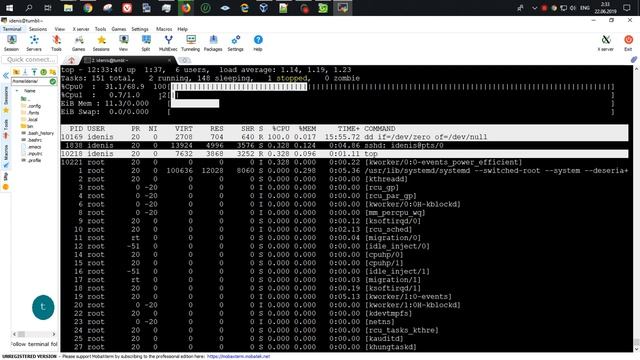Image resolution: width=640 pixels, height=360 pixels.
Task: Select the bin folder
Action: pos(27,126)
